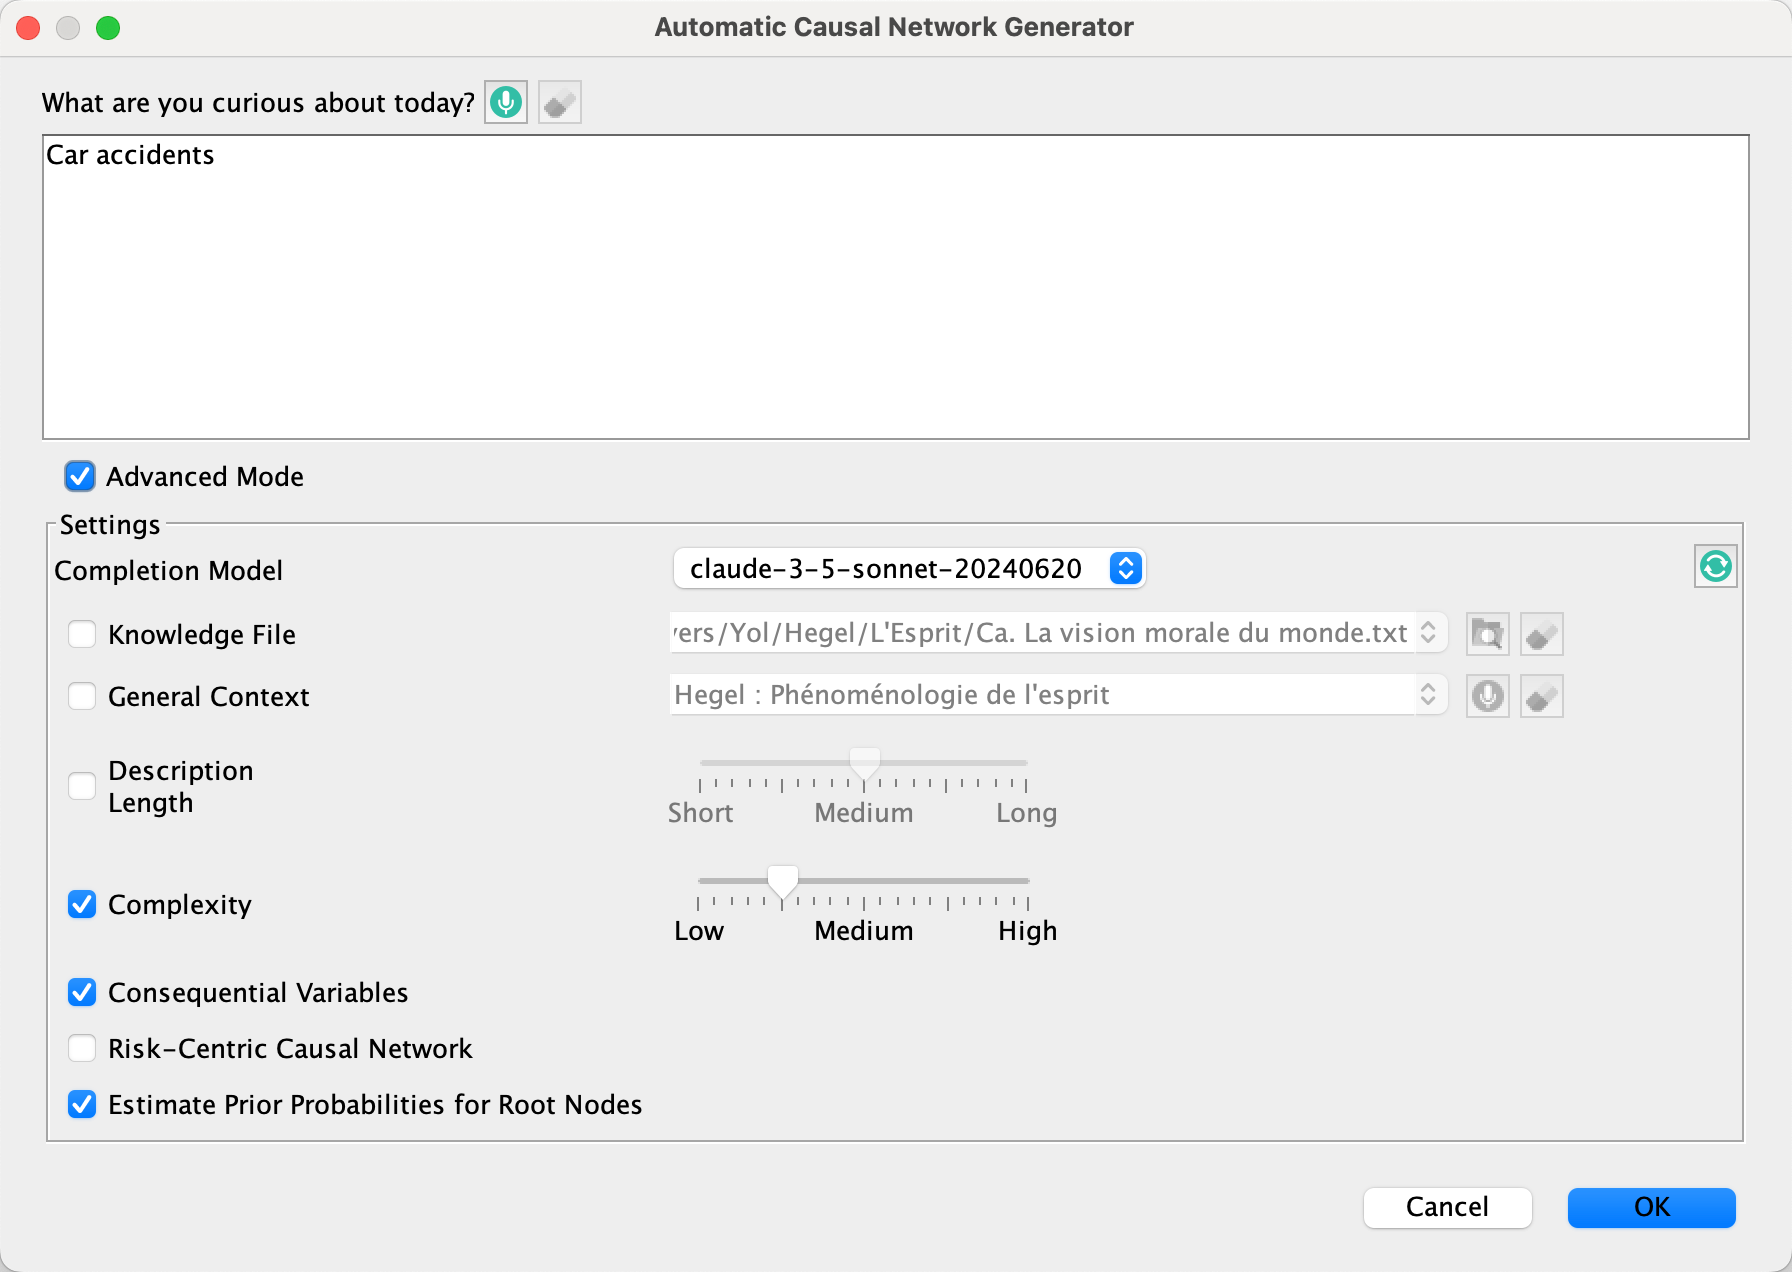Enable the Description Length checkbox
The width and height of the screenshot is (1792, 1272).
click(82, 786)
